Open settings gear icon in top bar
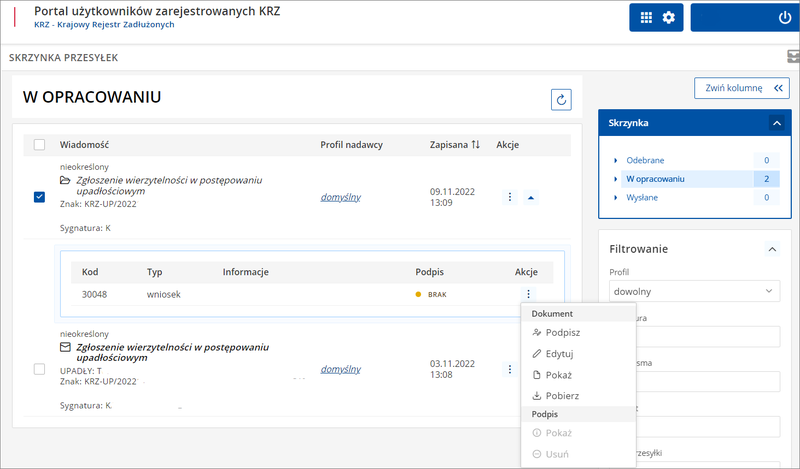 (x=668, y=18)
